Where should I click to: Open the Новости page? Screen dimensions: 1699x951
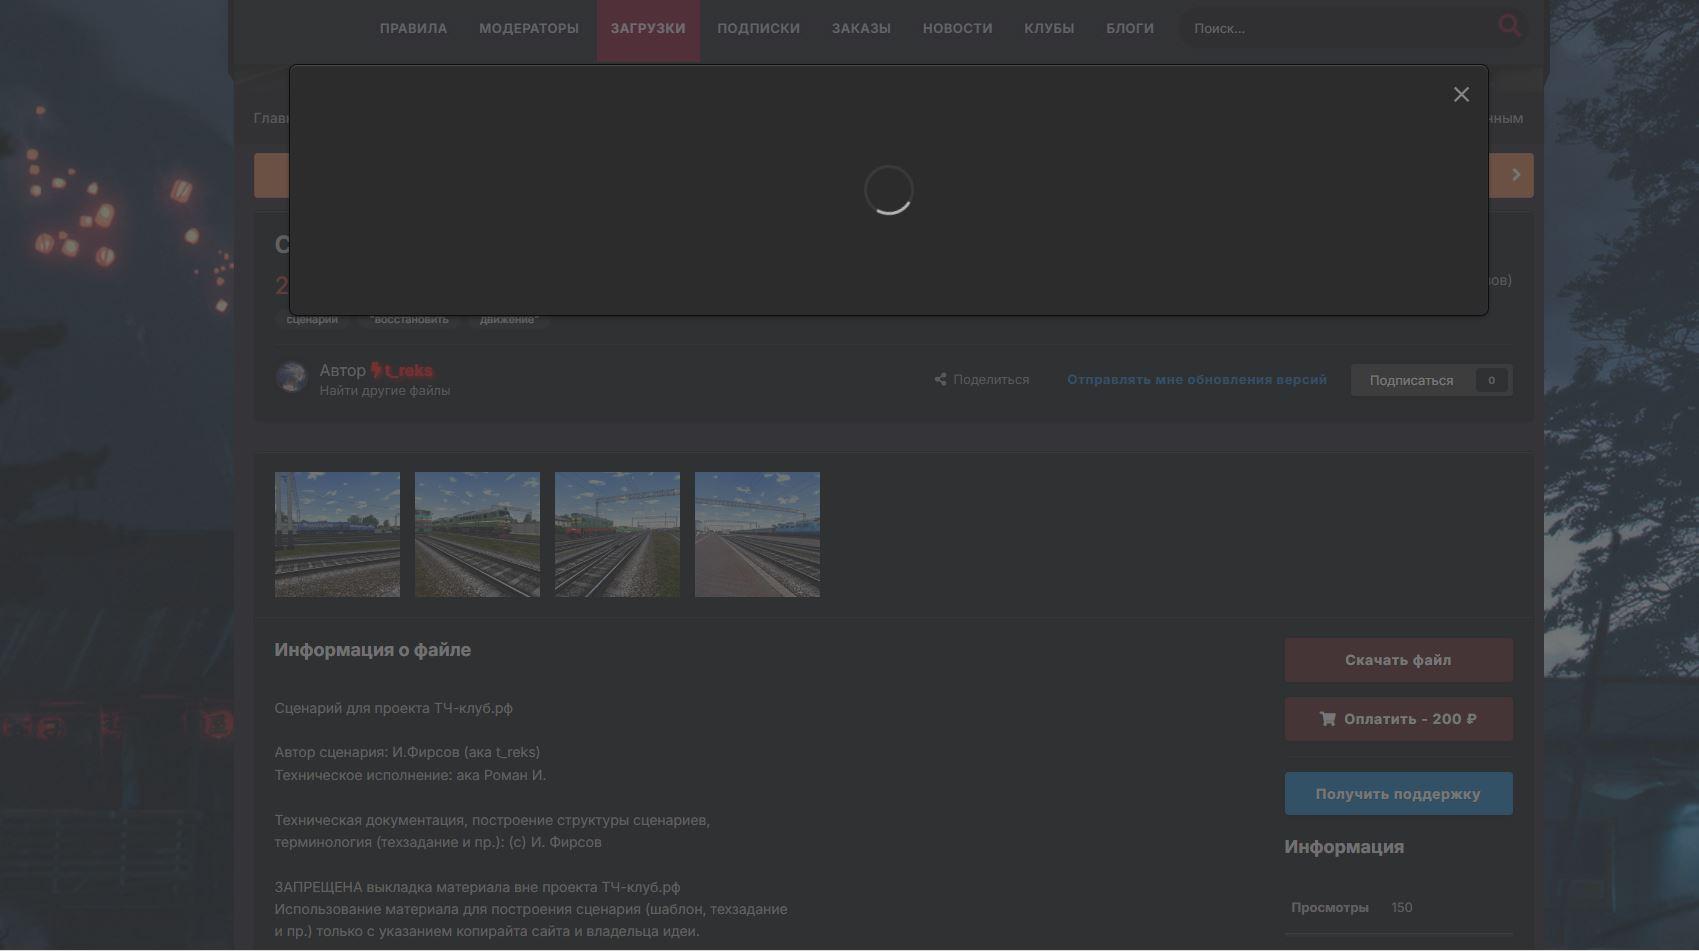[957, 29]
